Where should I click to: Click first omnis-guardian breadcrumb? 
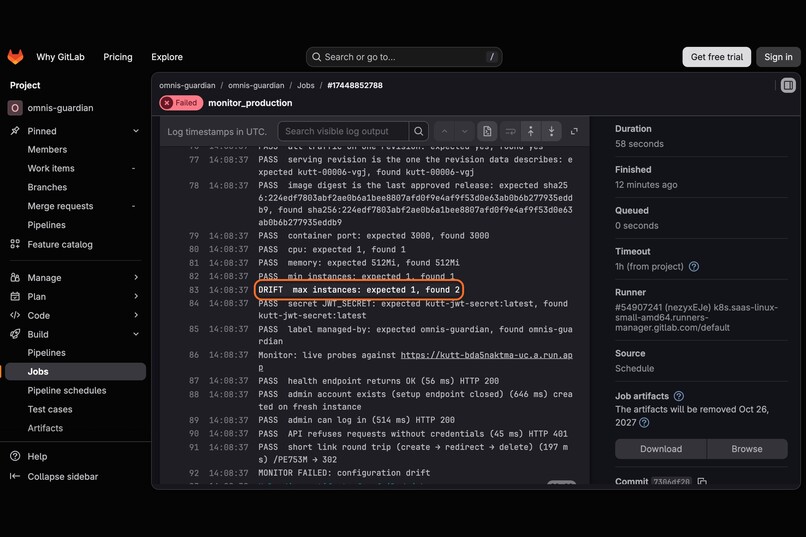187,85
